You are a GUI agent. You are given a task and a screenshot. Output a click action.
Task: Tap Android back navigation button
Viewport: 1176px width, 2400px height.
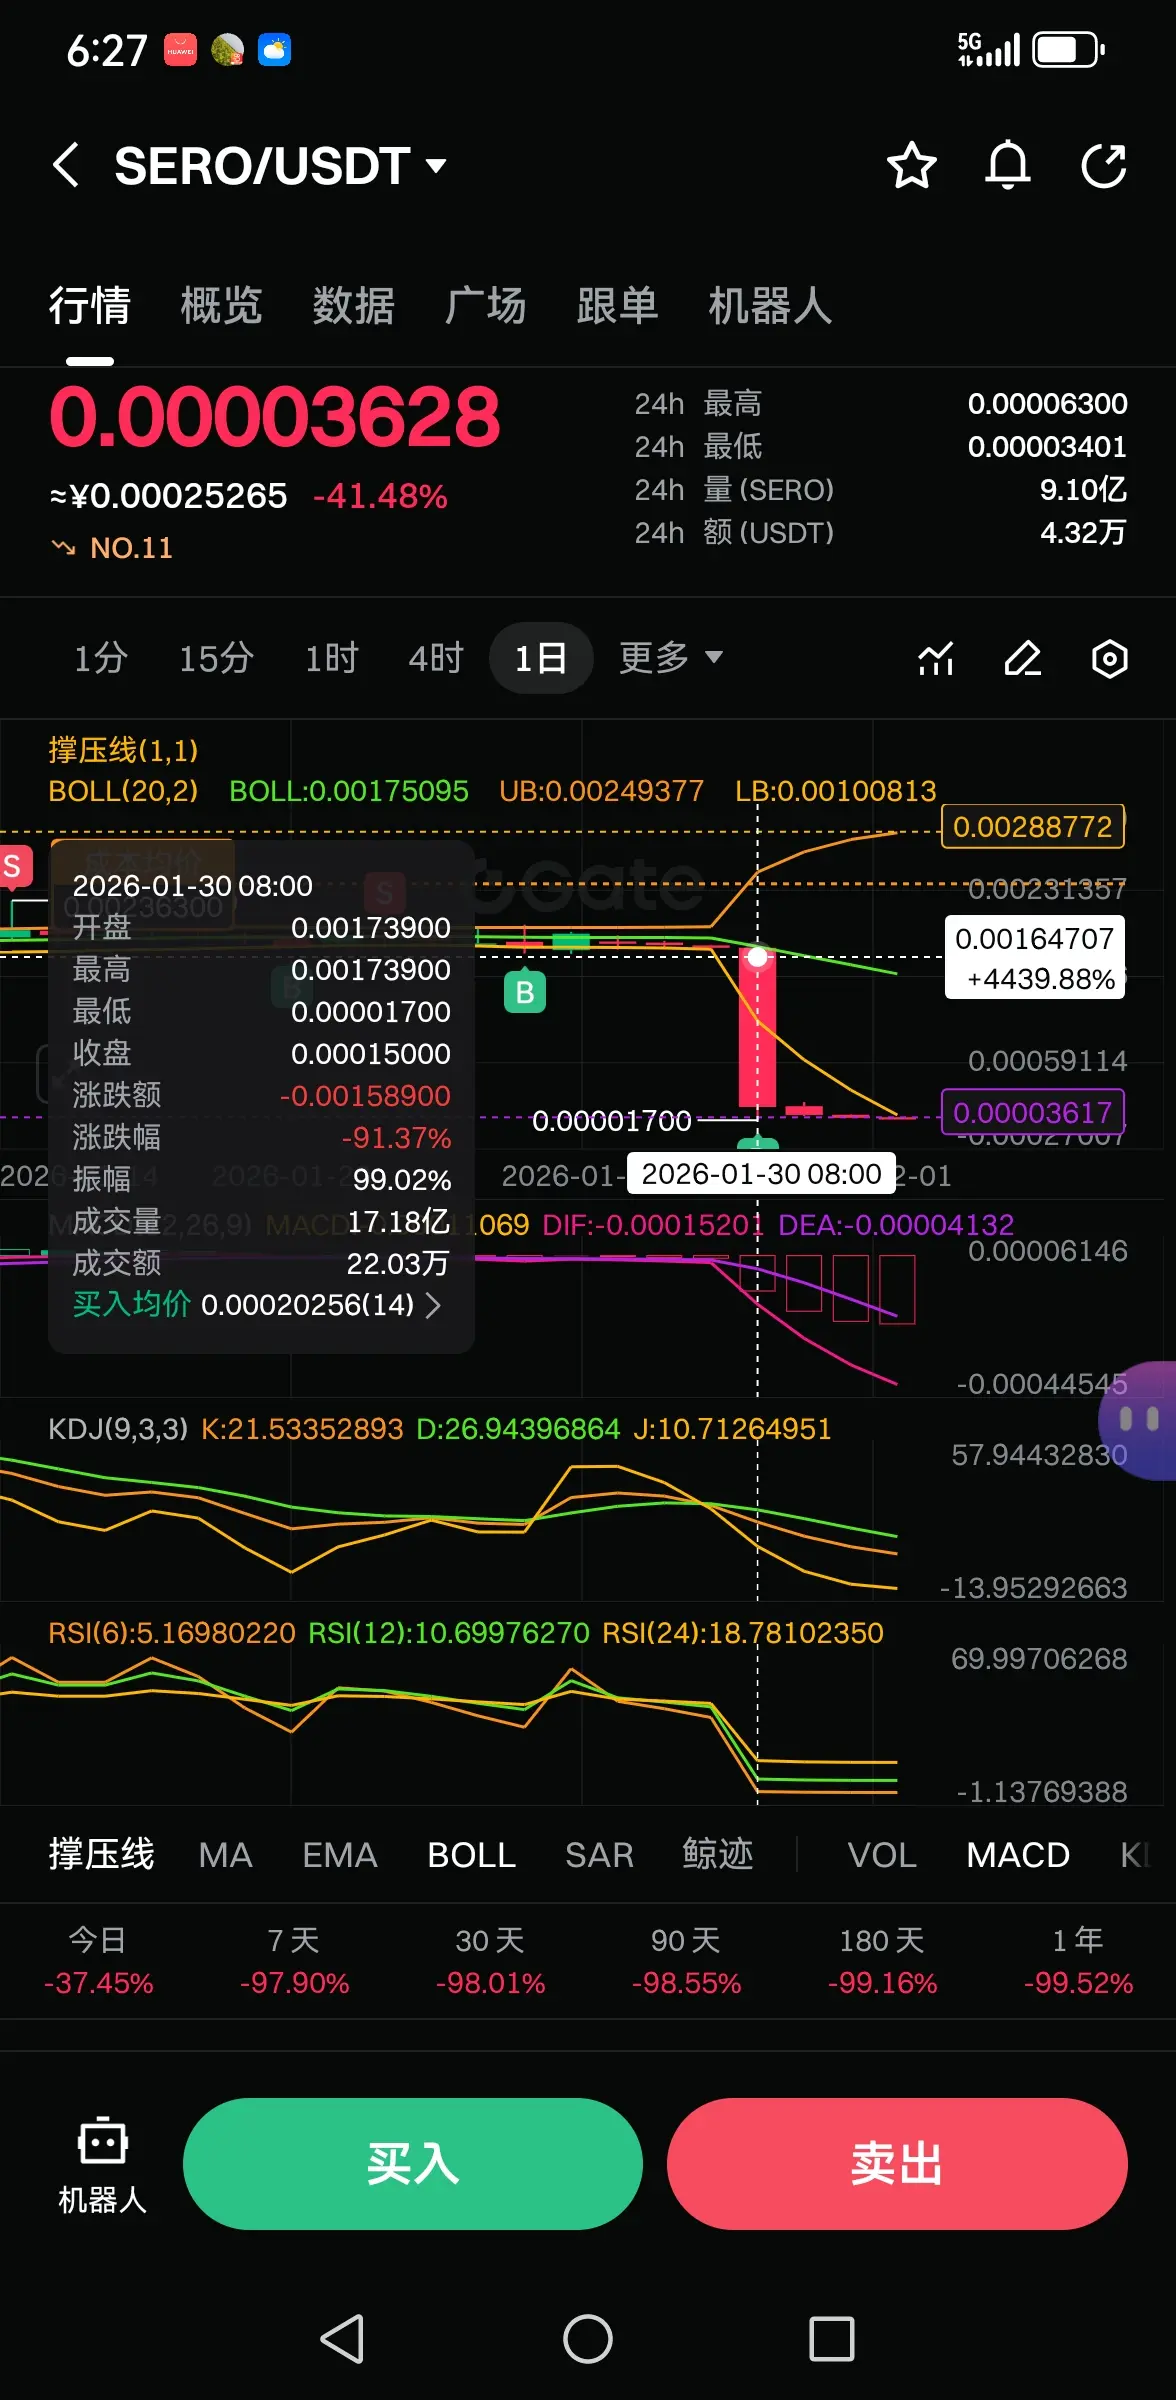click(x=343, y=2339)
